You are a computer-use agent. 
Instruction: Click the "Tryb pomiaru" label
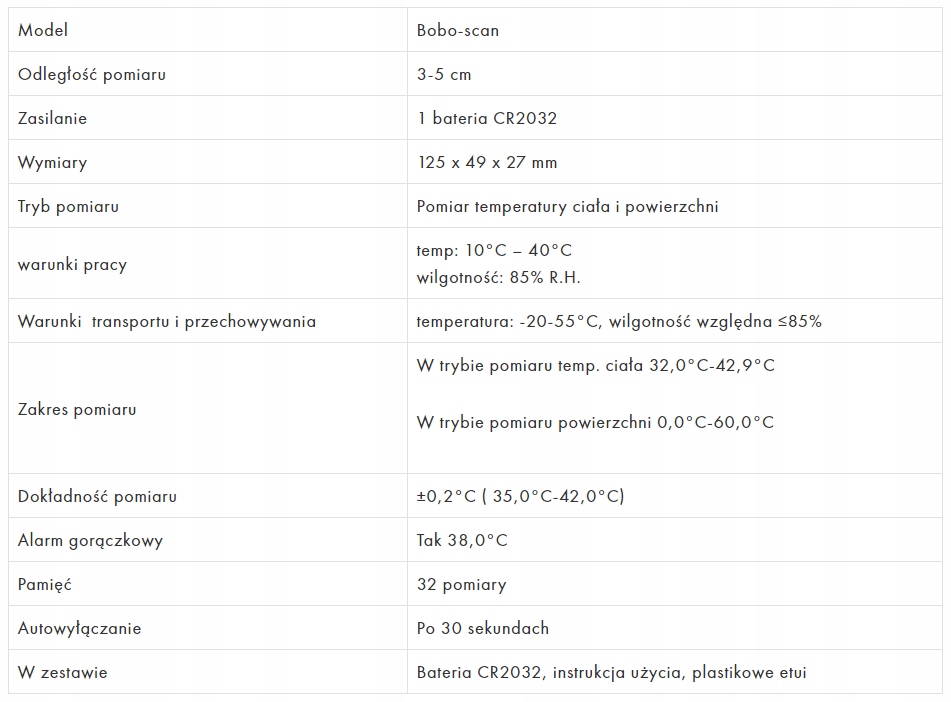pyautogui.click(x=68, y=206)
